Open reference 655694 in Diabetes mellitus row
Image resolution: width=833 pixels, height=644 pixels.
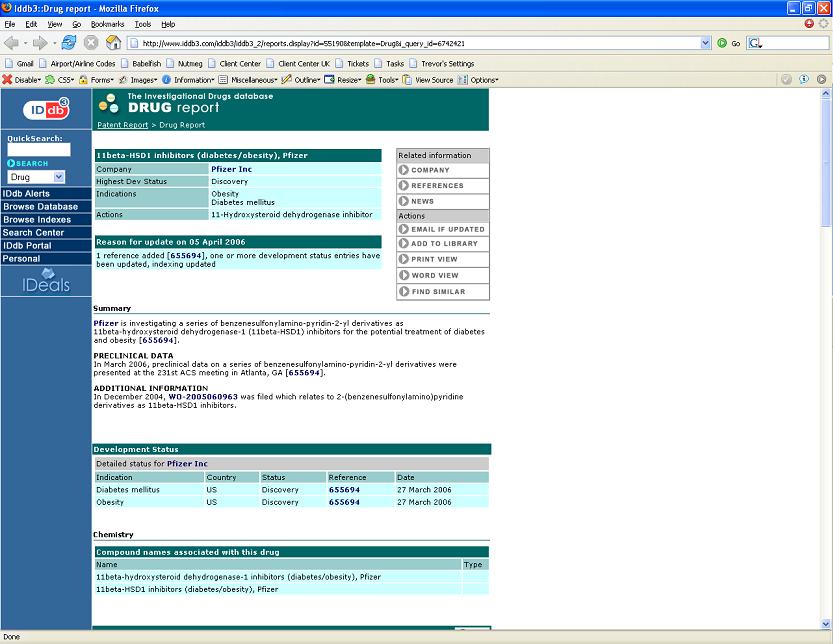tap(344, 490)
